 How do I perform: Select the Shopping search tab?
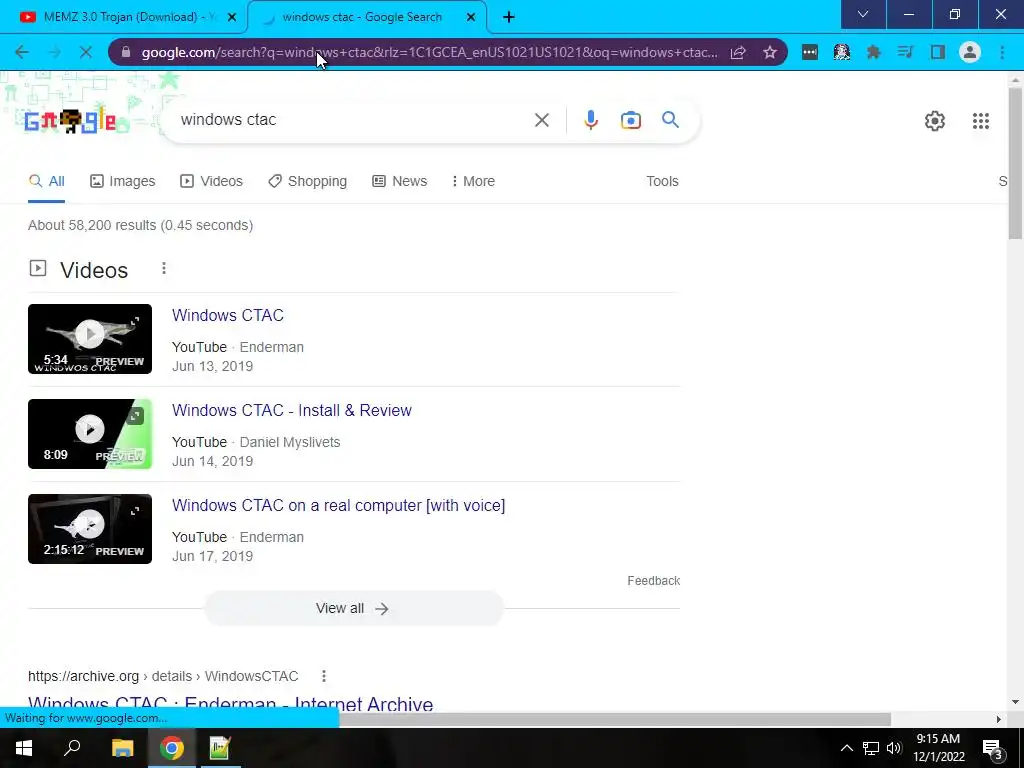pyautogui.click(x=308, y=181)
